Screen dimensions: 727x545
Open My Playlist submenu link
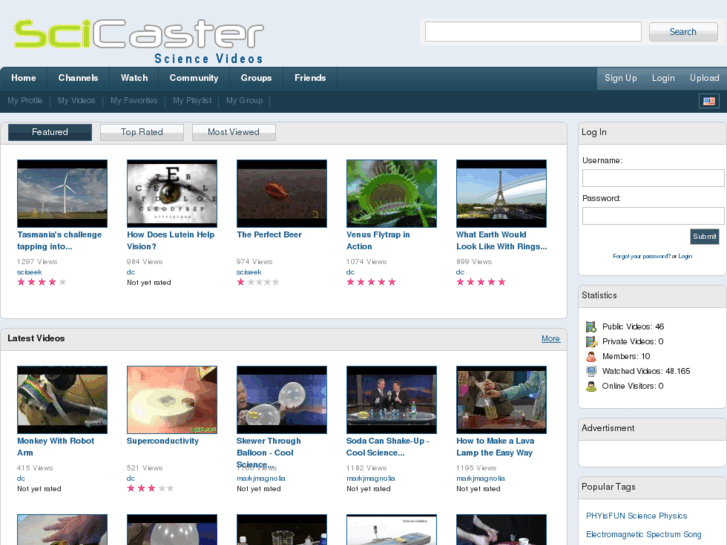point(192,100)
